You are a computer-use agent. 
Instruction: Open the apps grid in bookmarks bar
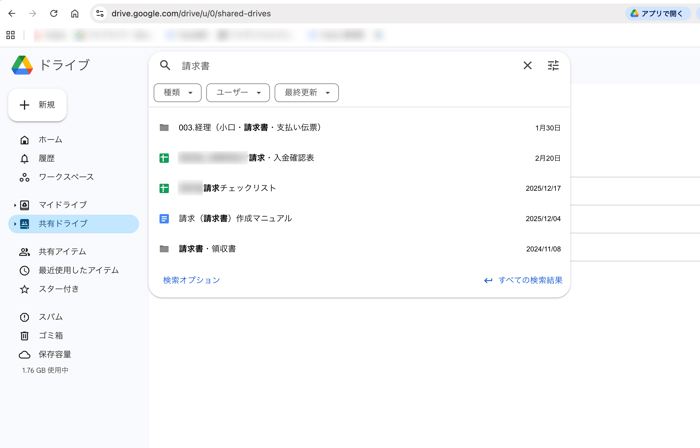pos(11,35)
